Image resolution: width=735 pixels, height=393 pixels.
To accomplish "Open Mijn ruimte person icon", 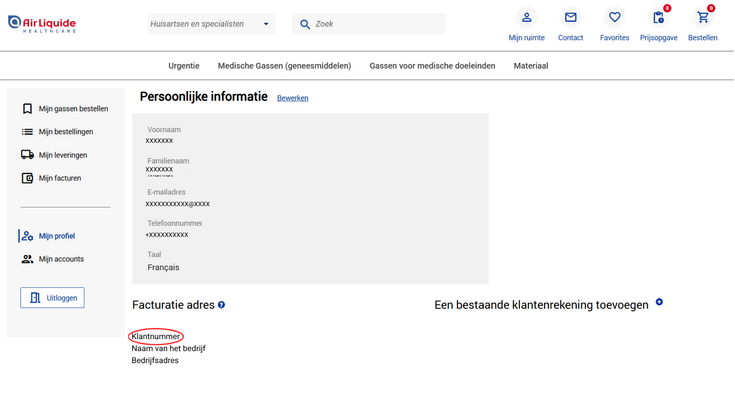I will [526, 18].
